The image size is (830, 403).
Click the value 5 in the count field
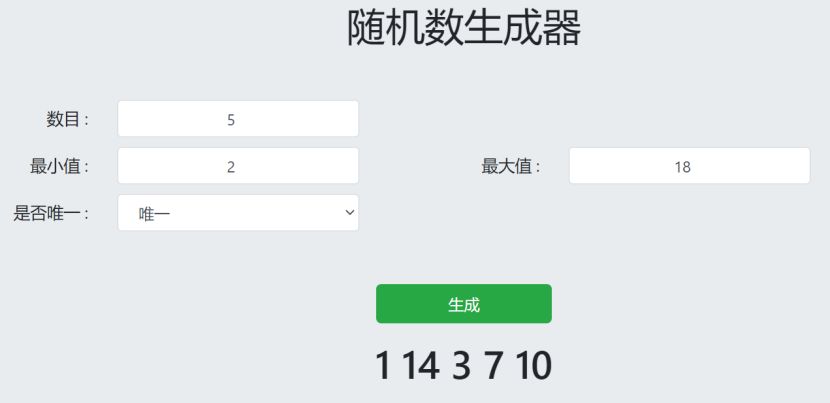pos(231,120)
